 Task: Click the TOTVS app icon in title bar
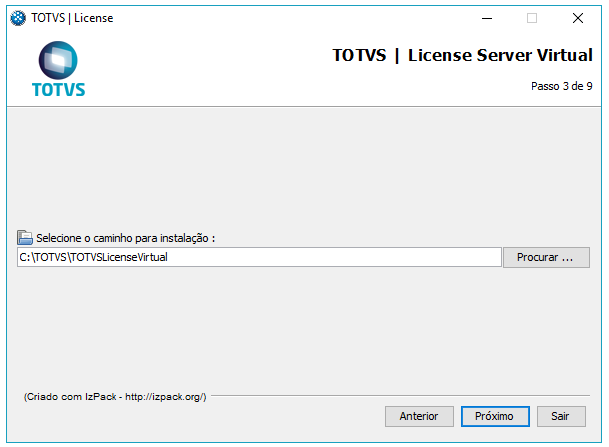click(17, 17)
